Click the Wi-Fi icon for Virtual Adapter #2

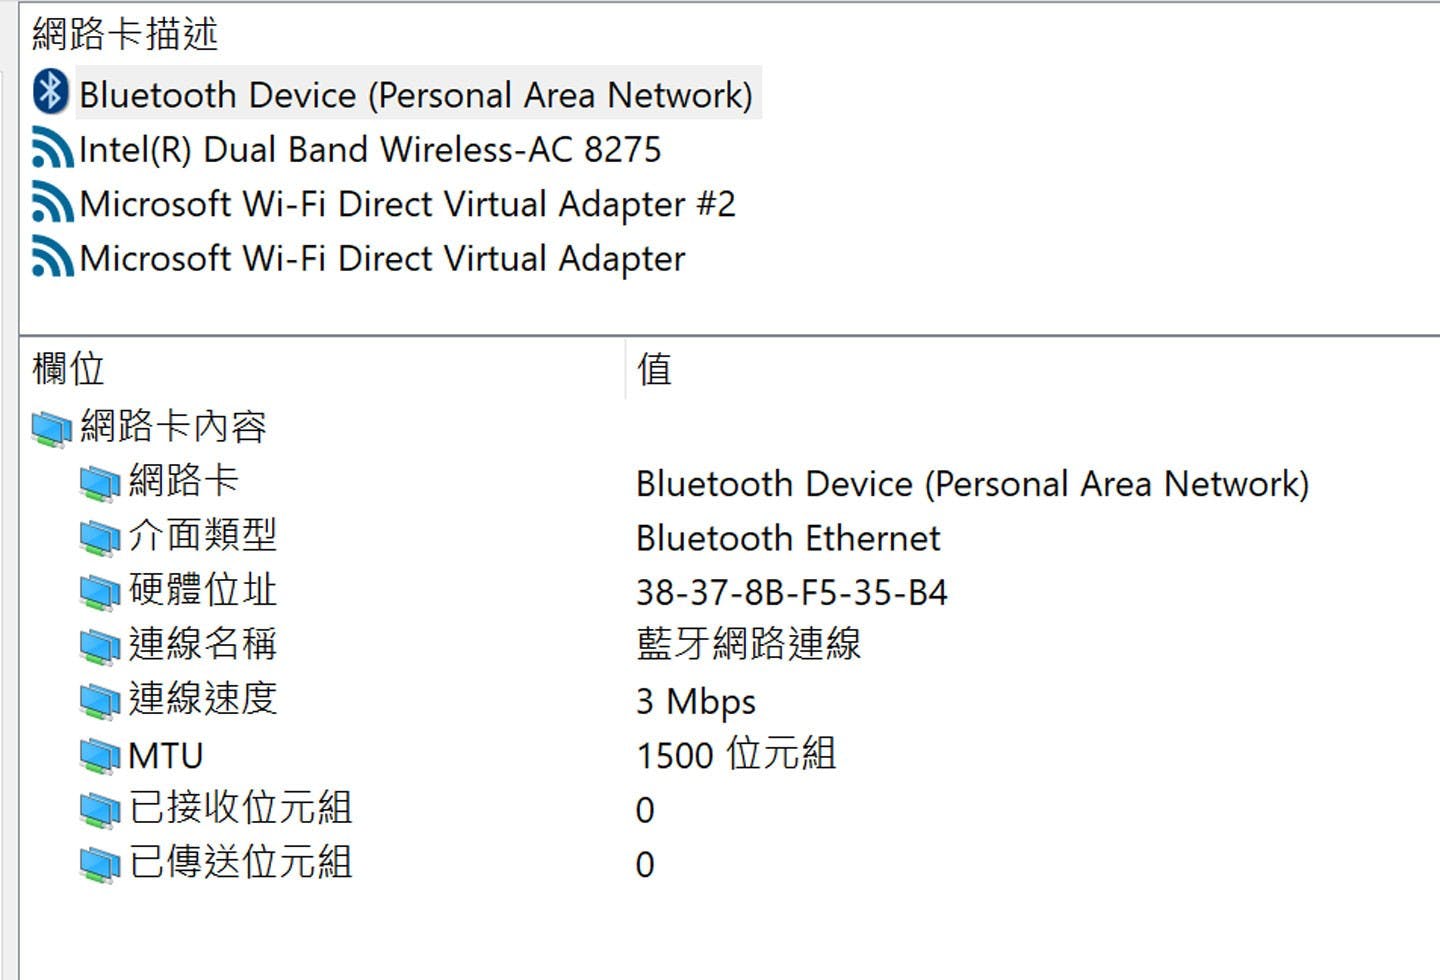[52, 204]
